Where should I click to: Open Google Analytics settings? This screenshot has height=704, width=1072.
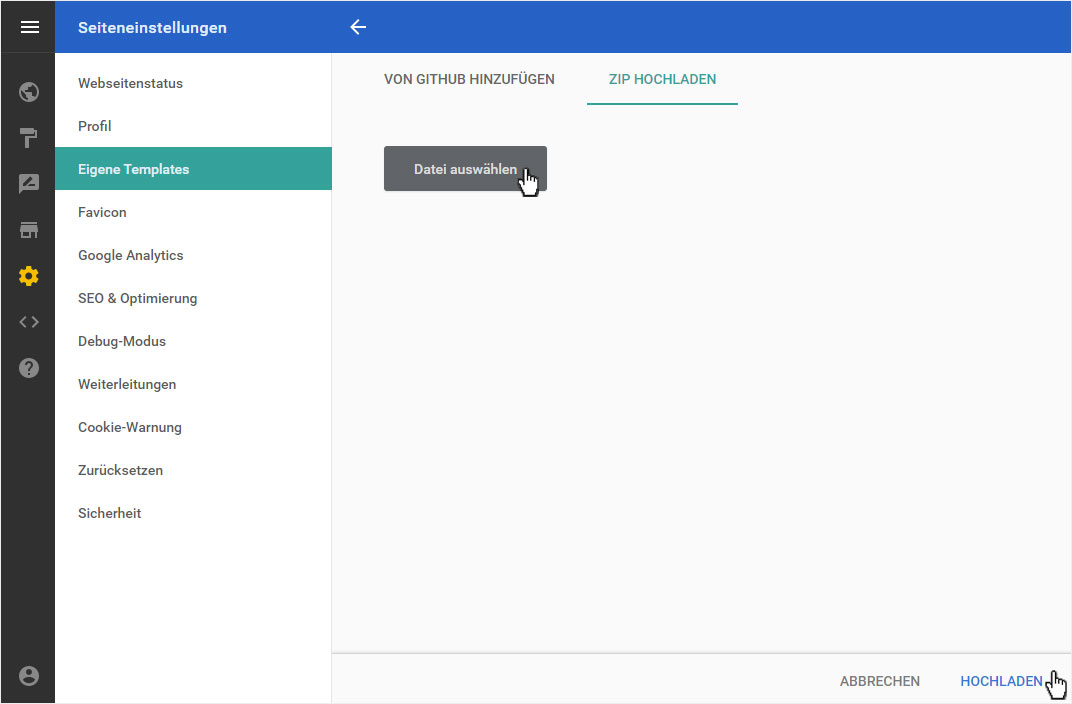193,255
